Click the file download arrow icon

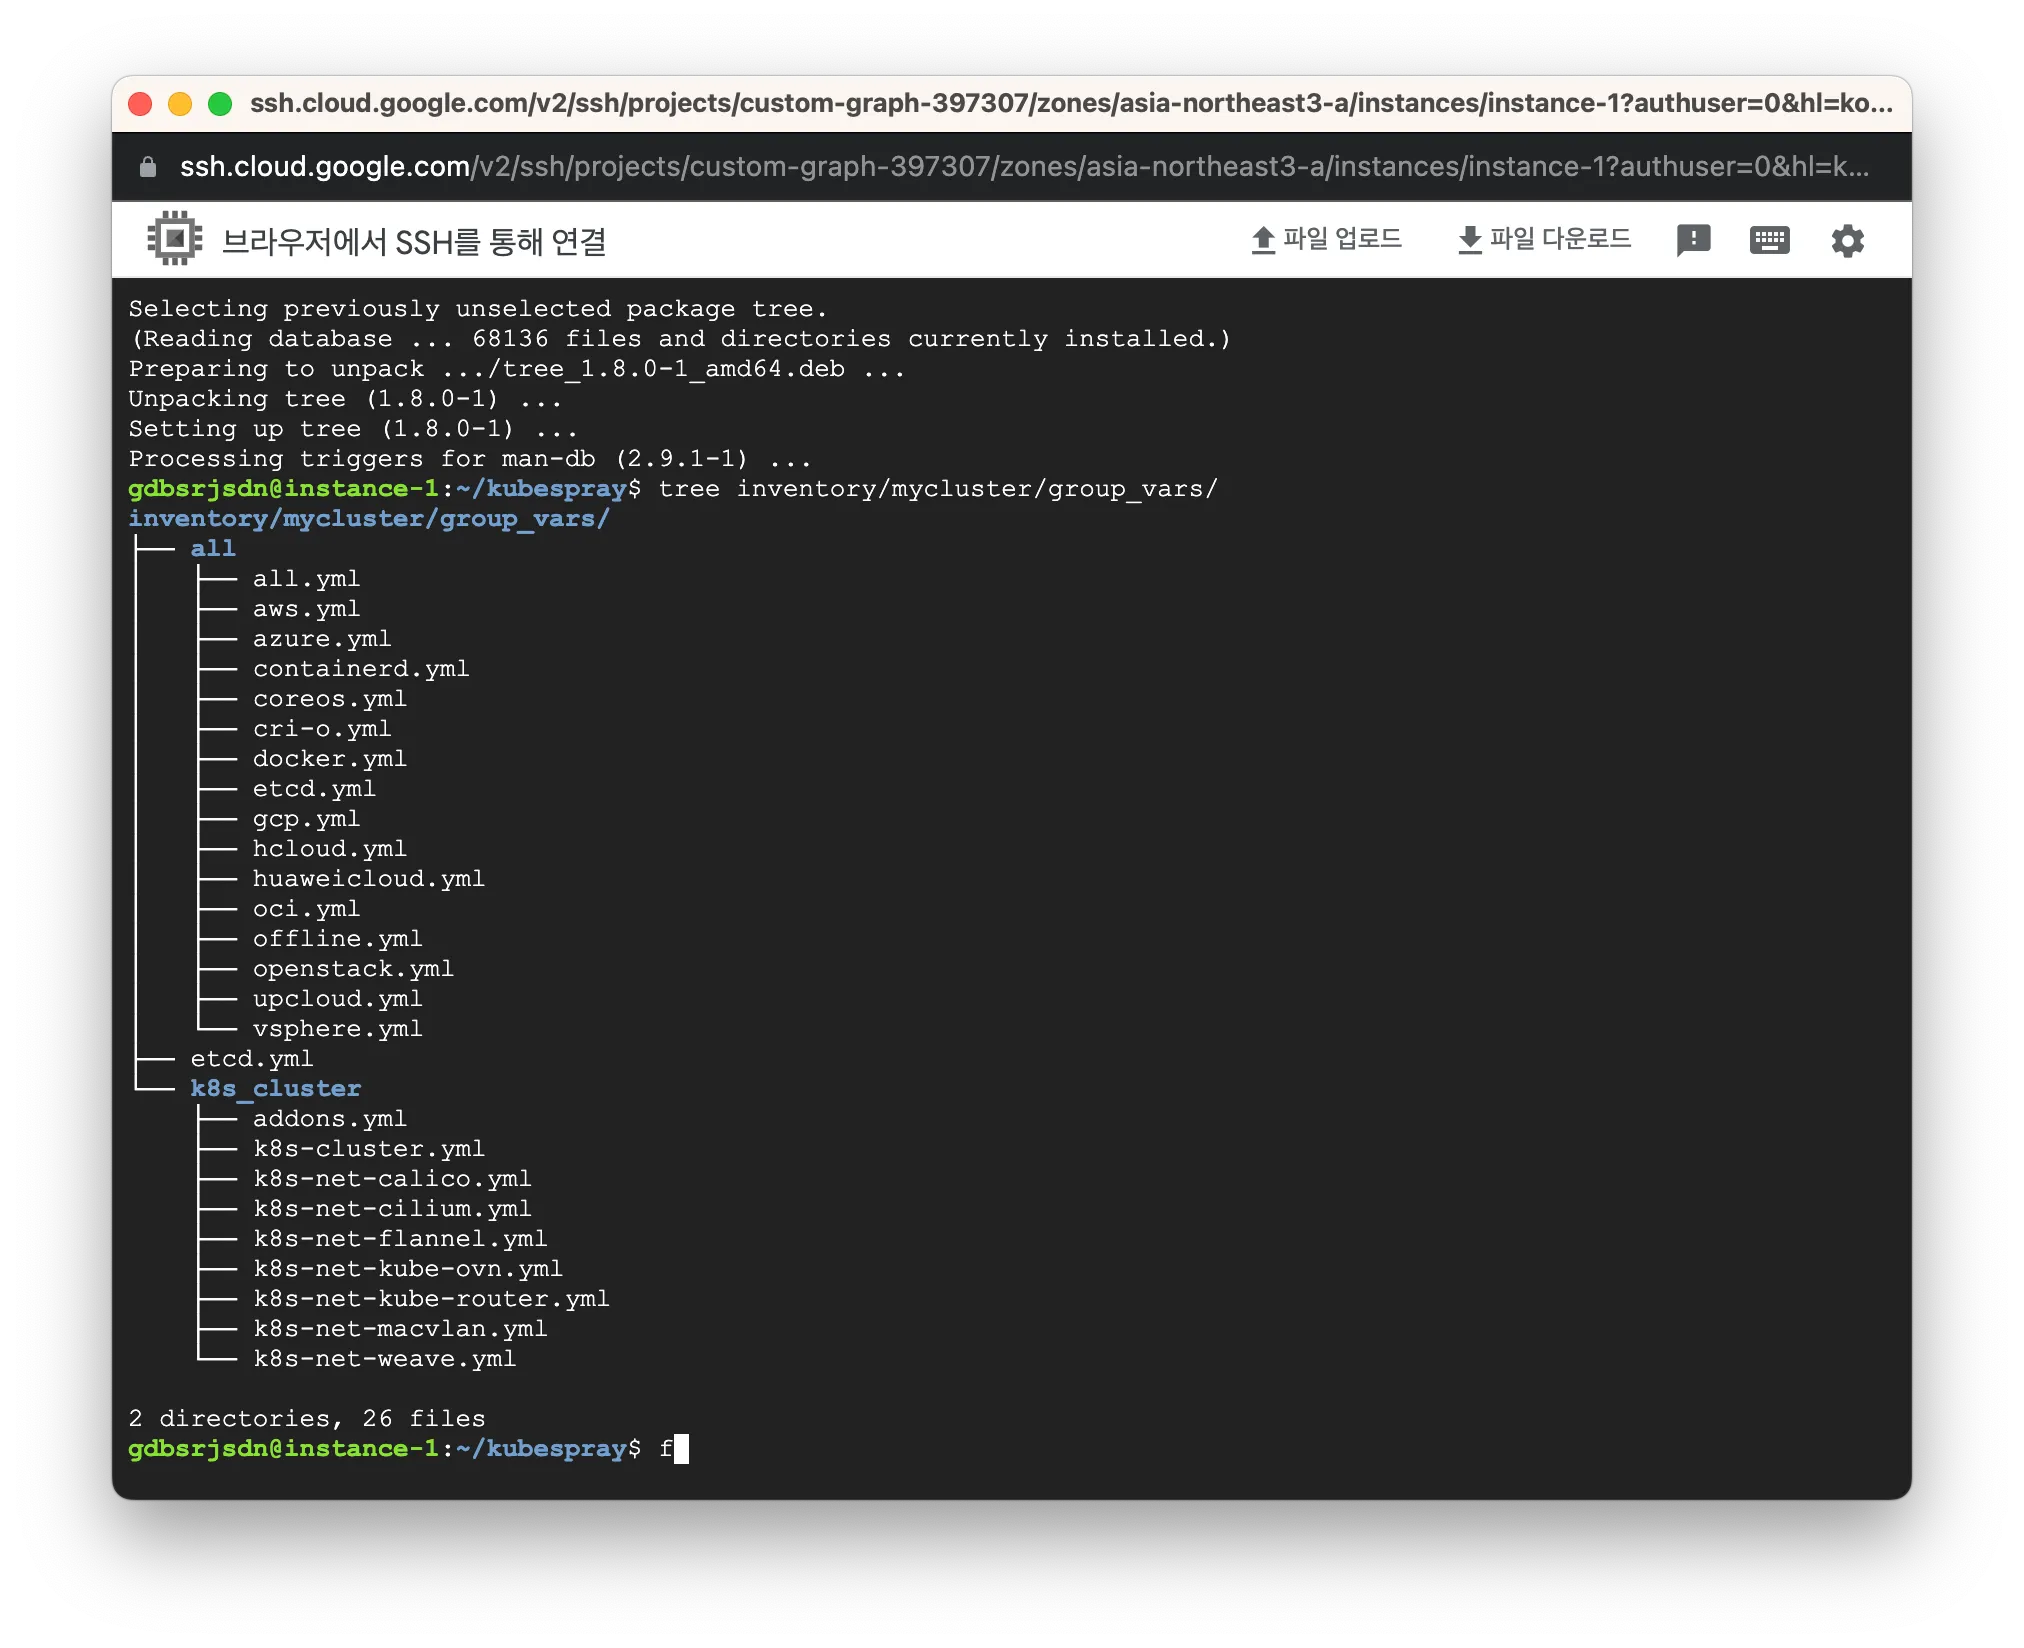1469,240
